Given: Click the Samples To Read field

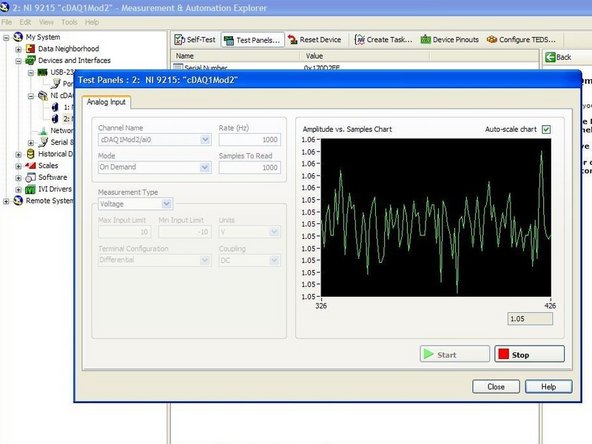Looking at the screenshot, I should (250, 167).
